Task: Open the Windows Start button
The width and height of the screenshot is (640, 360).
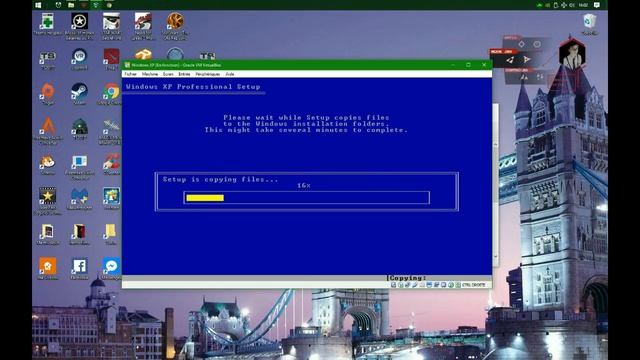Action: click(x=38, y=5)
